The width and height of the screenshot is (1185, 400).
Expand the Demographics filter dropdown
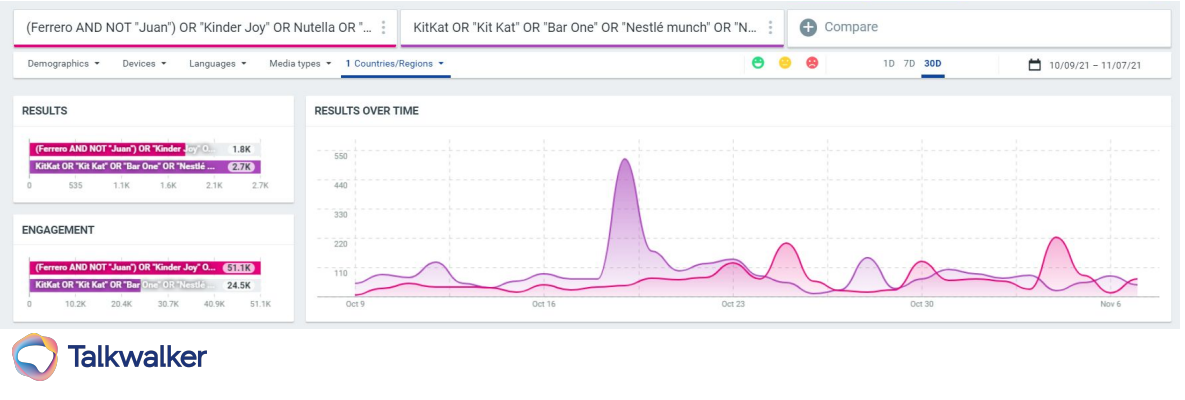click(x=64, y=64)
